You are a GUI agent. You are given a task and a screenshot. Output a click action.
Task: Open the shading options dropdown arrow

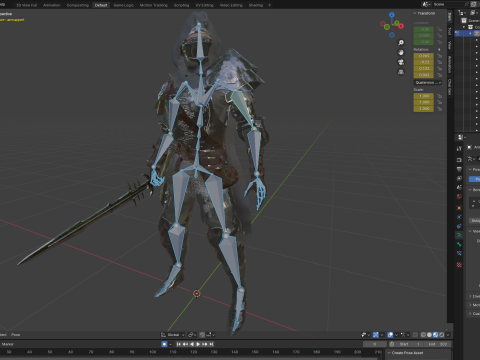448,335
